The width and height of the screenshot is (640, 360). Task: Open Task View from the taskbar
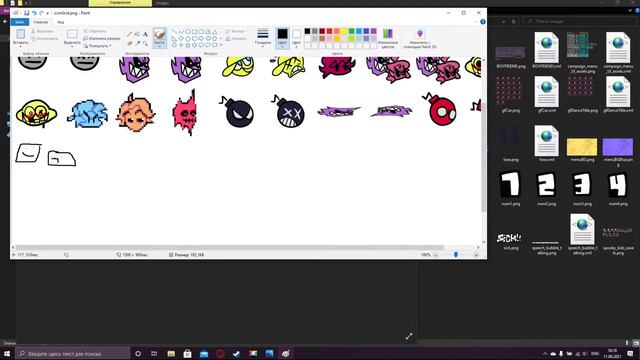tap(154, 353)
